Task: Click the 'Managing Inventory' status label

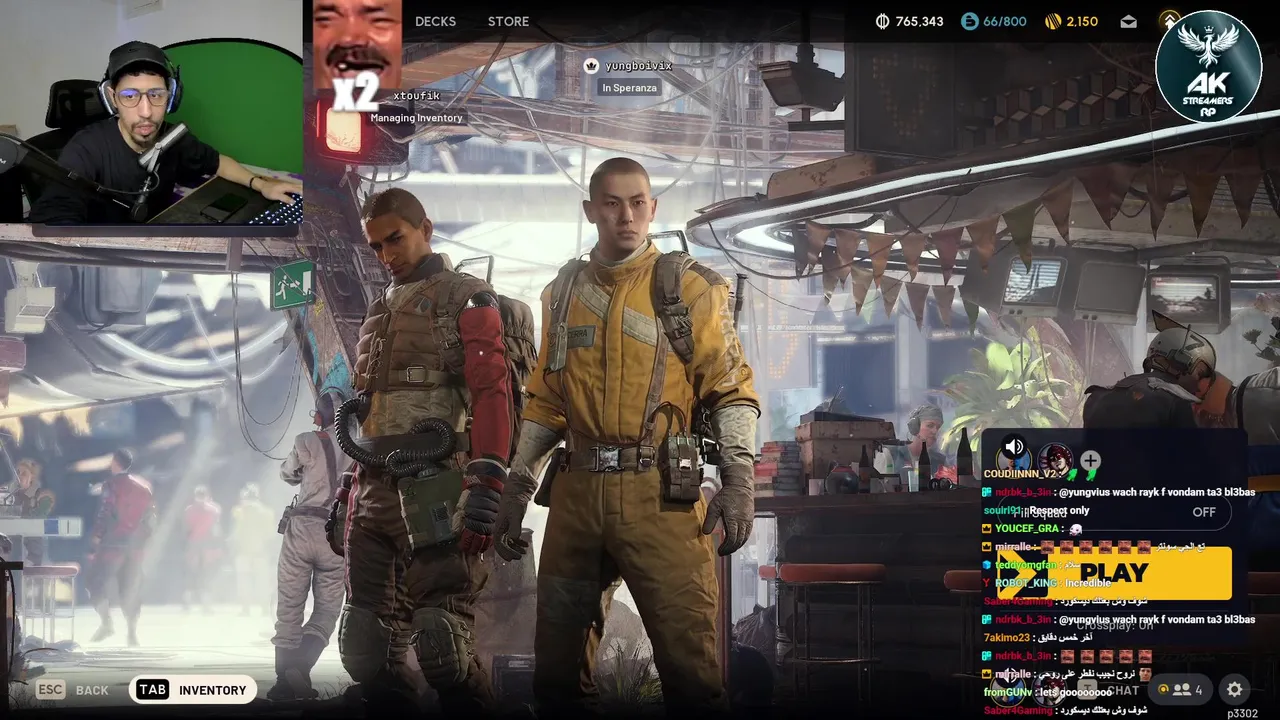Action: [x=416, y=118]
